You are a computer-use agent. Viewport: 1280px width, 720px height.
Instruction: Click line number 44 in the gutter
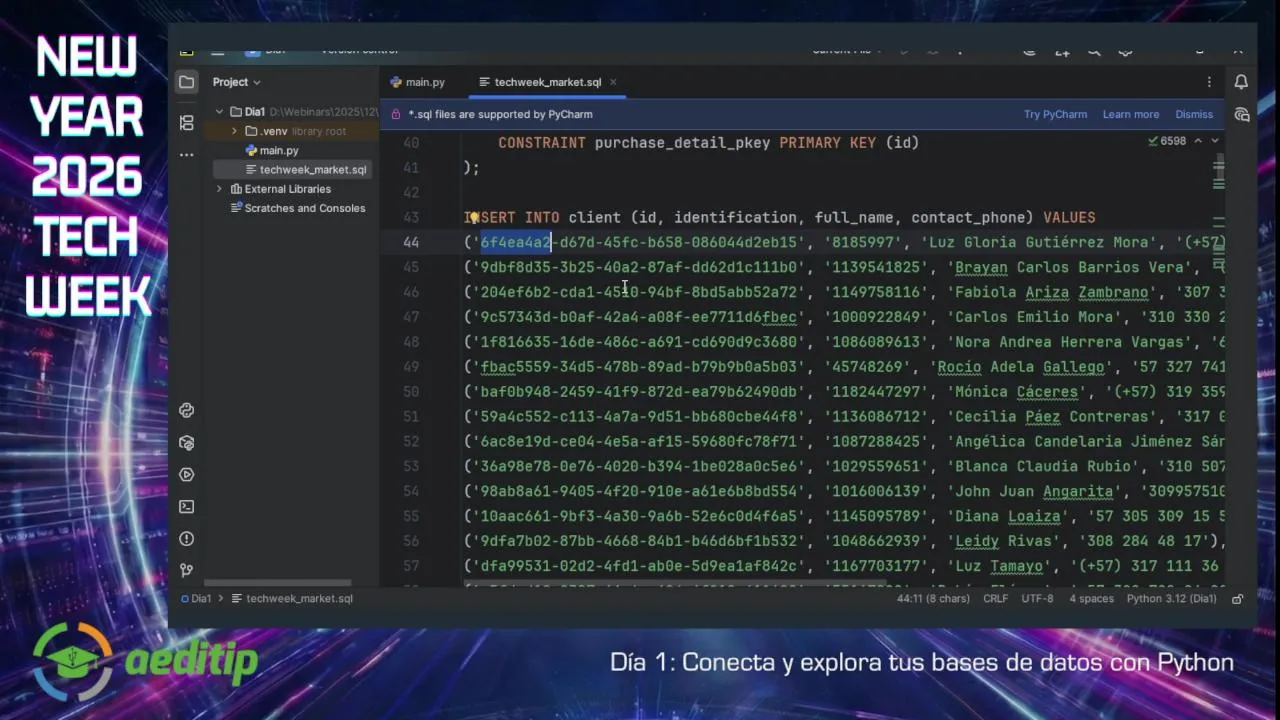[411, 242]
